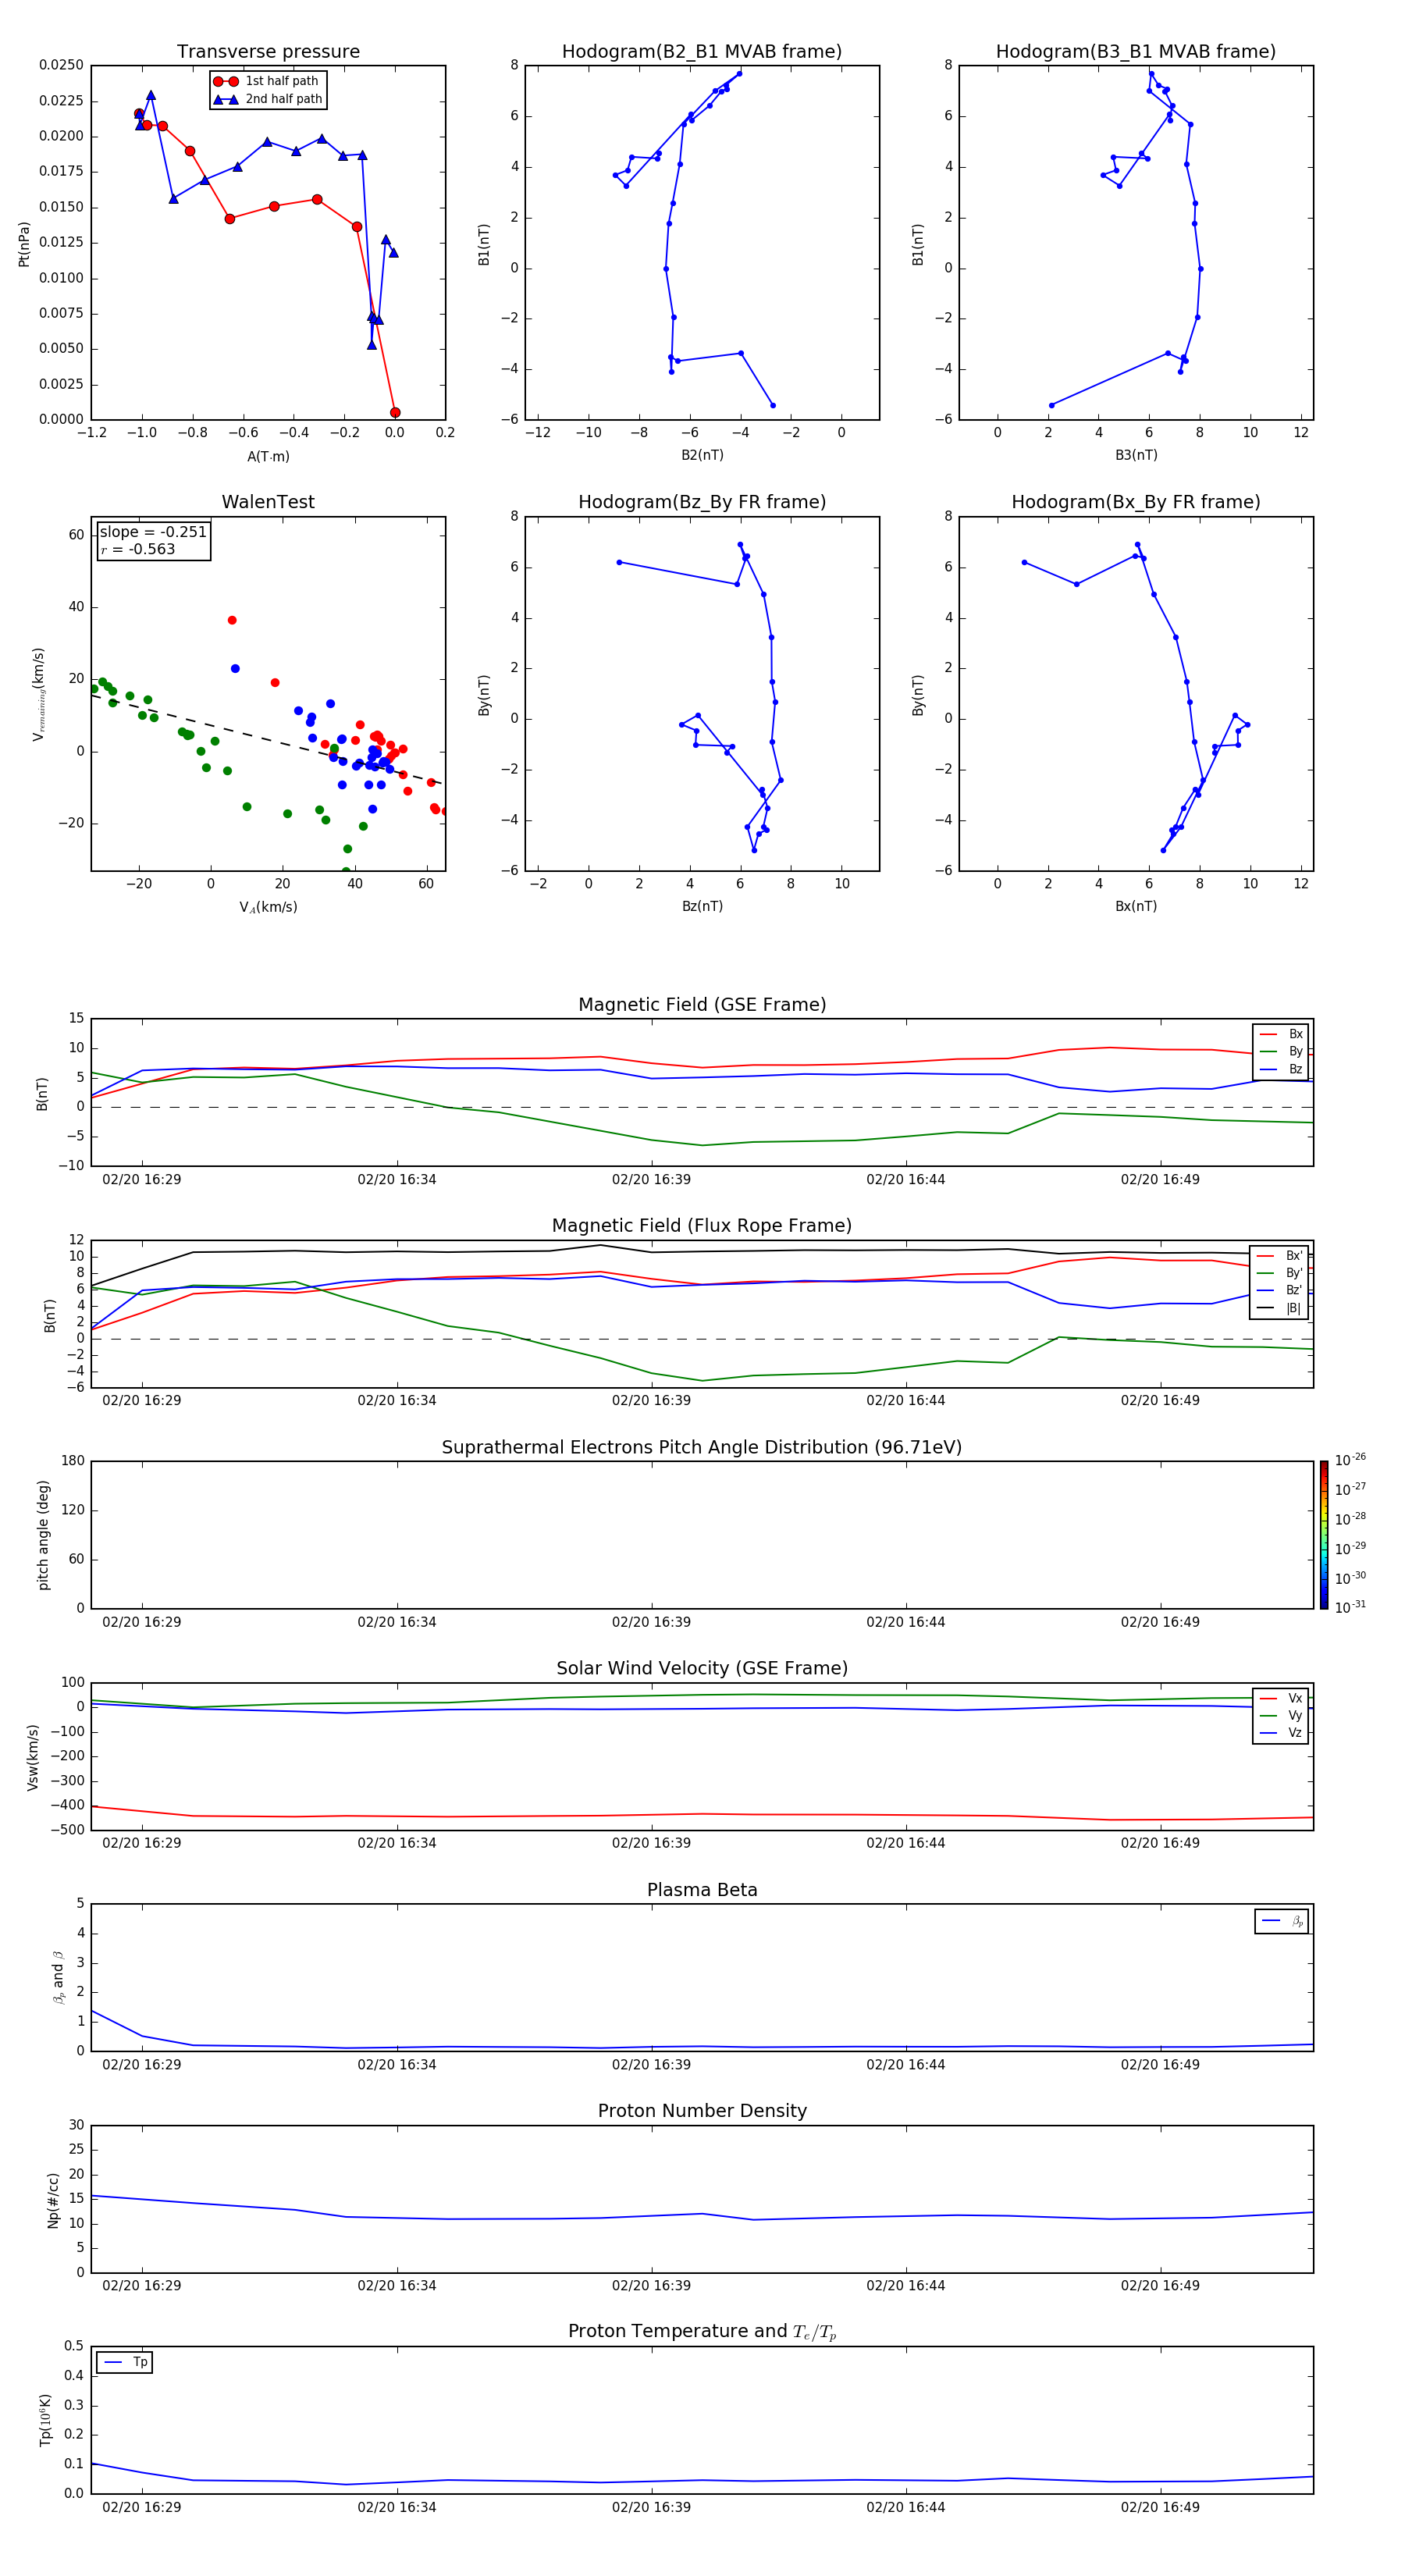1405x2576 pixels.
Task: Click the "Plasma Beta" panel title
Action: [x=702, y=1891]
